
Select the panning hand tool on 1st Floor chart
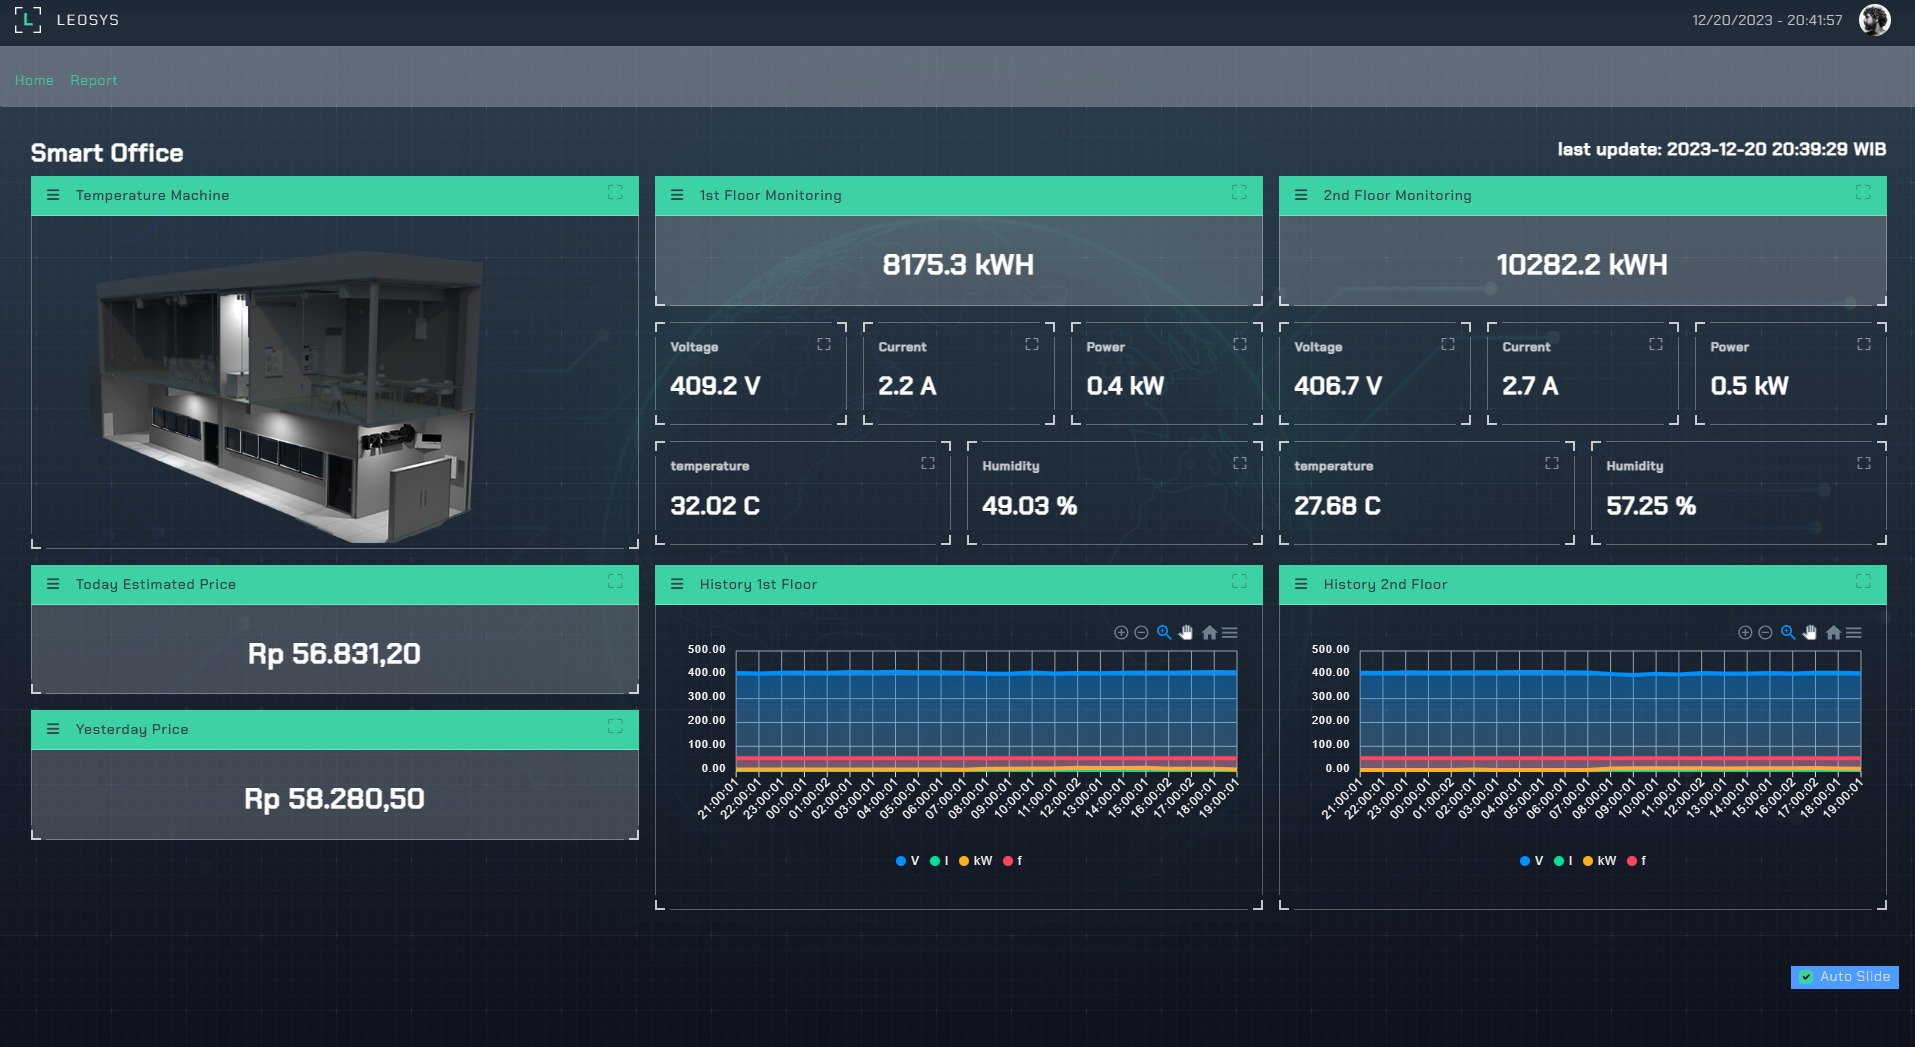click(1186, 633)
